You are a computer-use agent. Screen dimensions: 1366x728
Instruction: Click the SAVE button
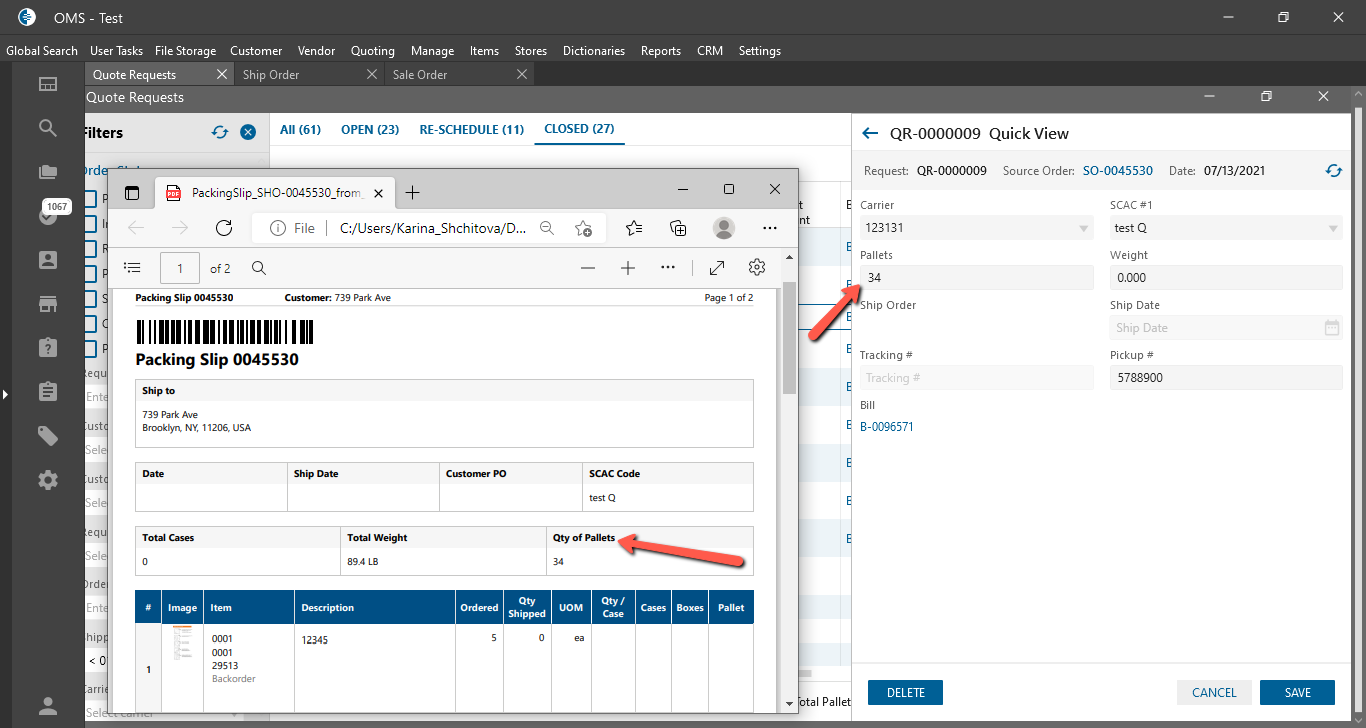pyautogui.click(x=1297, y=692)
